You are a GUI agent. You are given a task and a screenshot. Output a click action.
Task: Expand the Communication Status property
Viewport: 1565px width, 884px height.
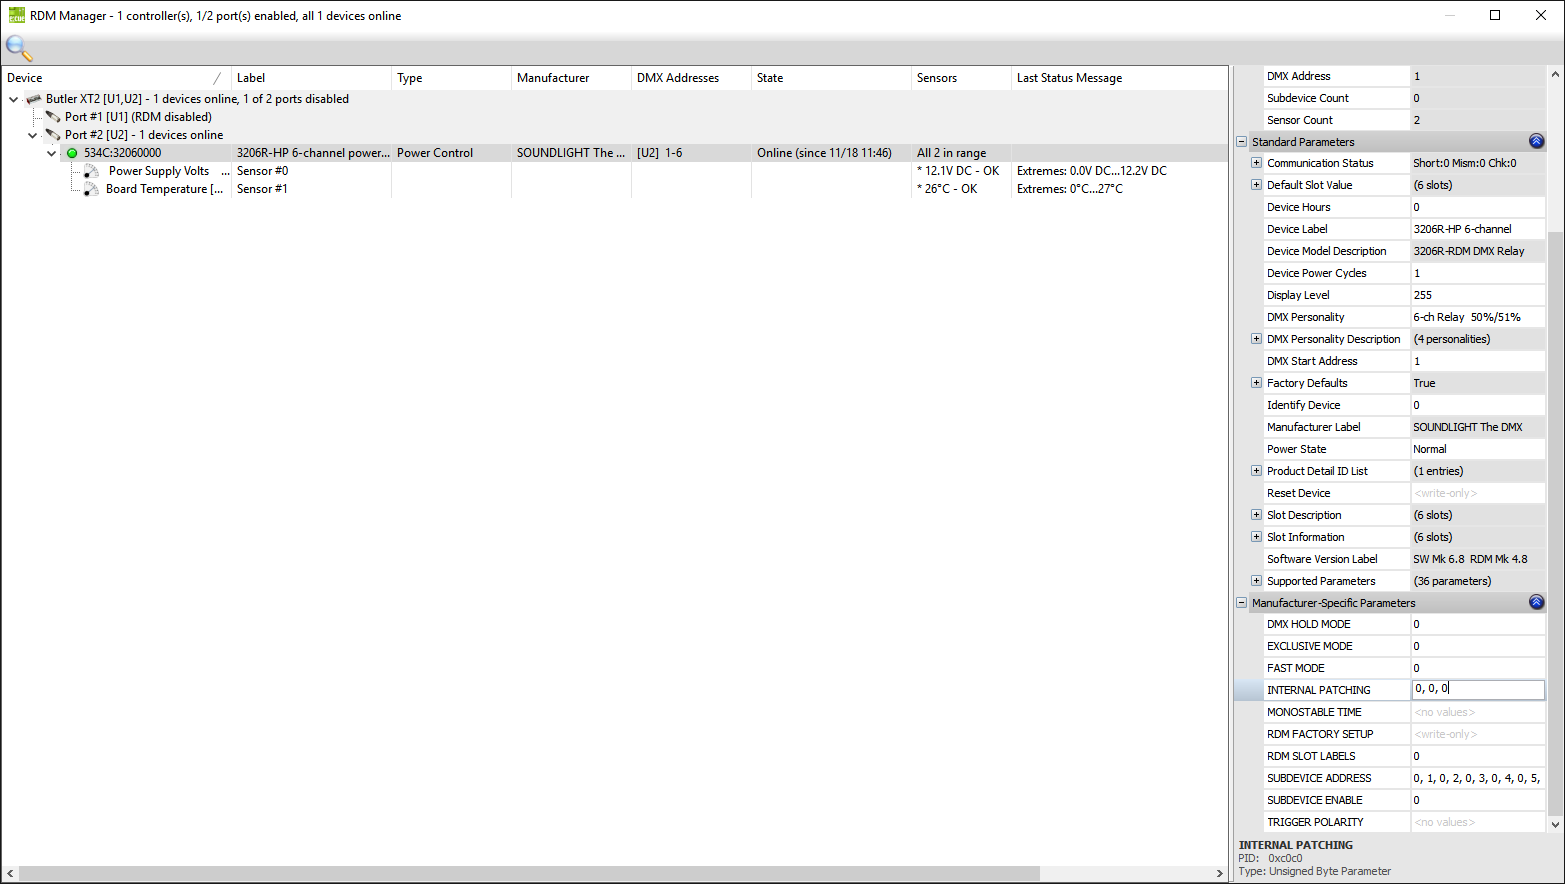[1256, 163]
